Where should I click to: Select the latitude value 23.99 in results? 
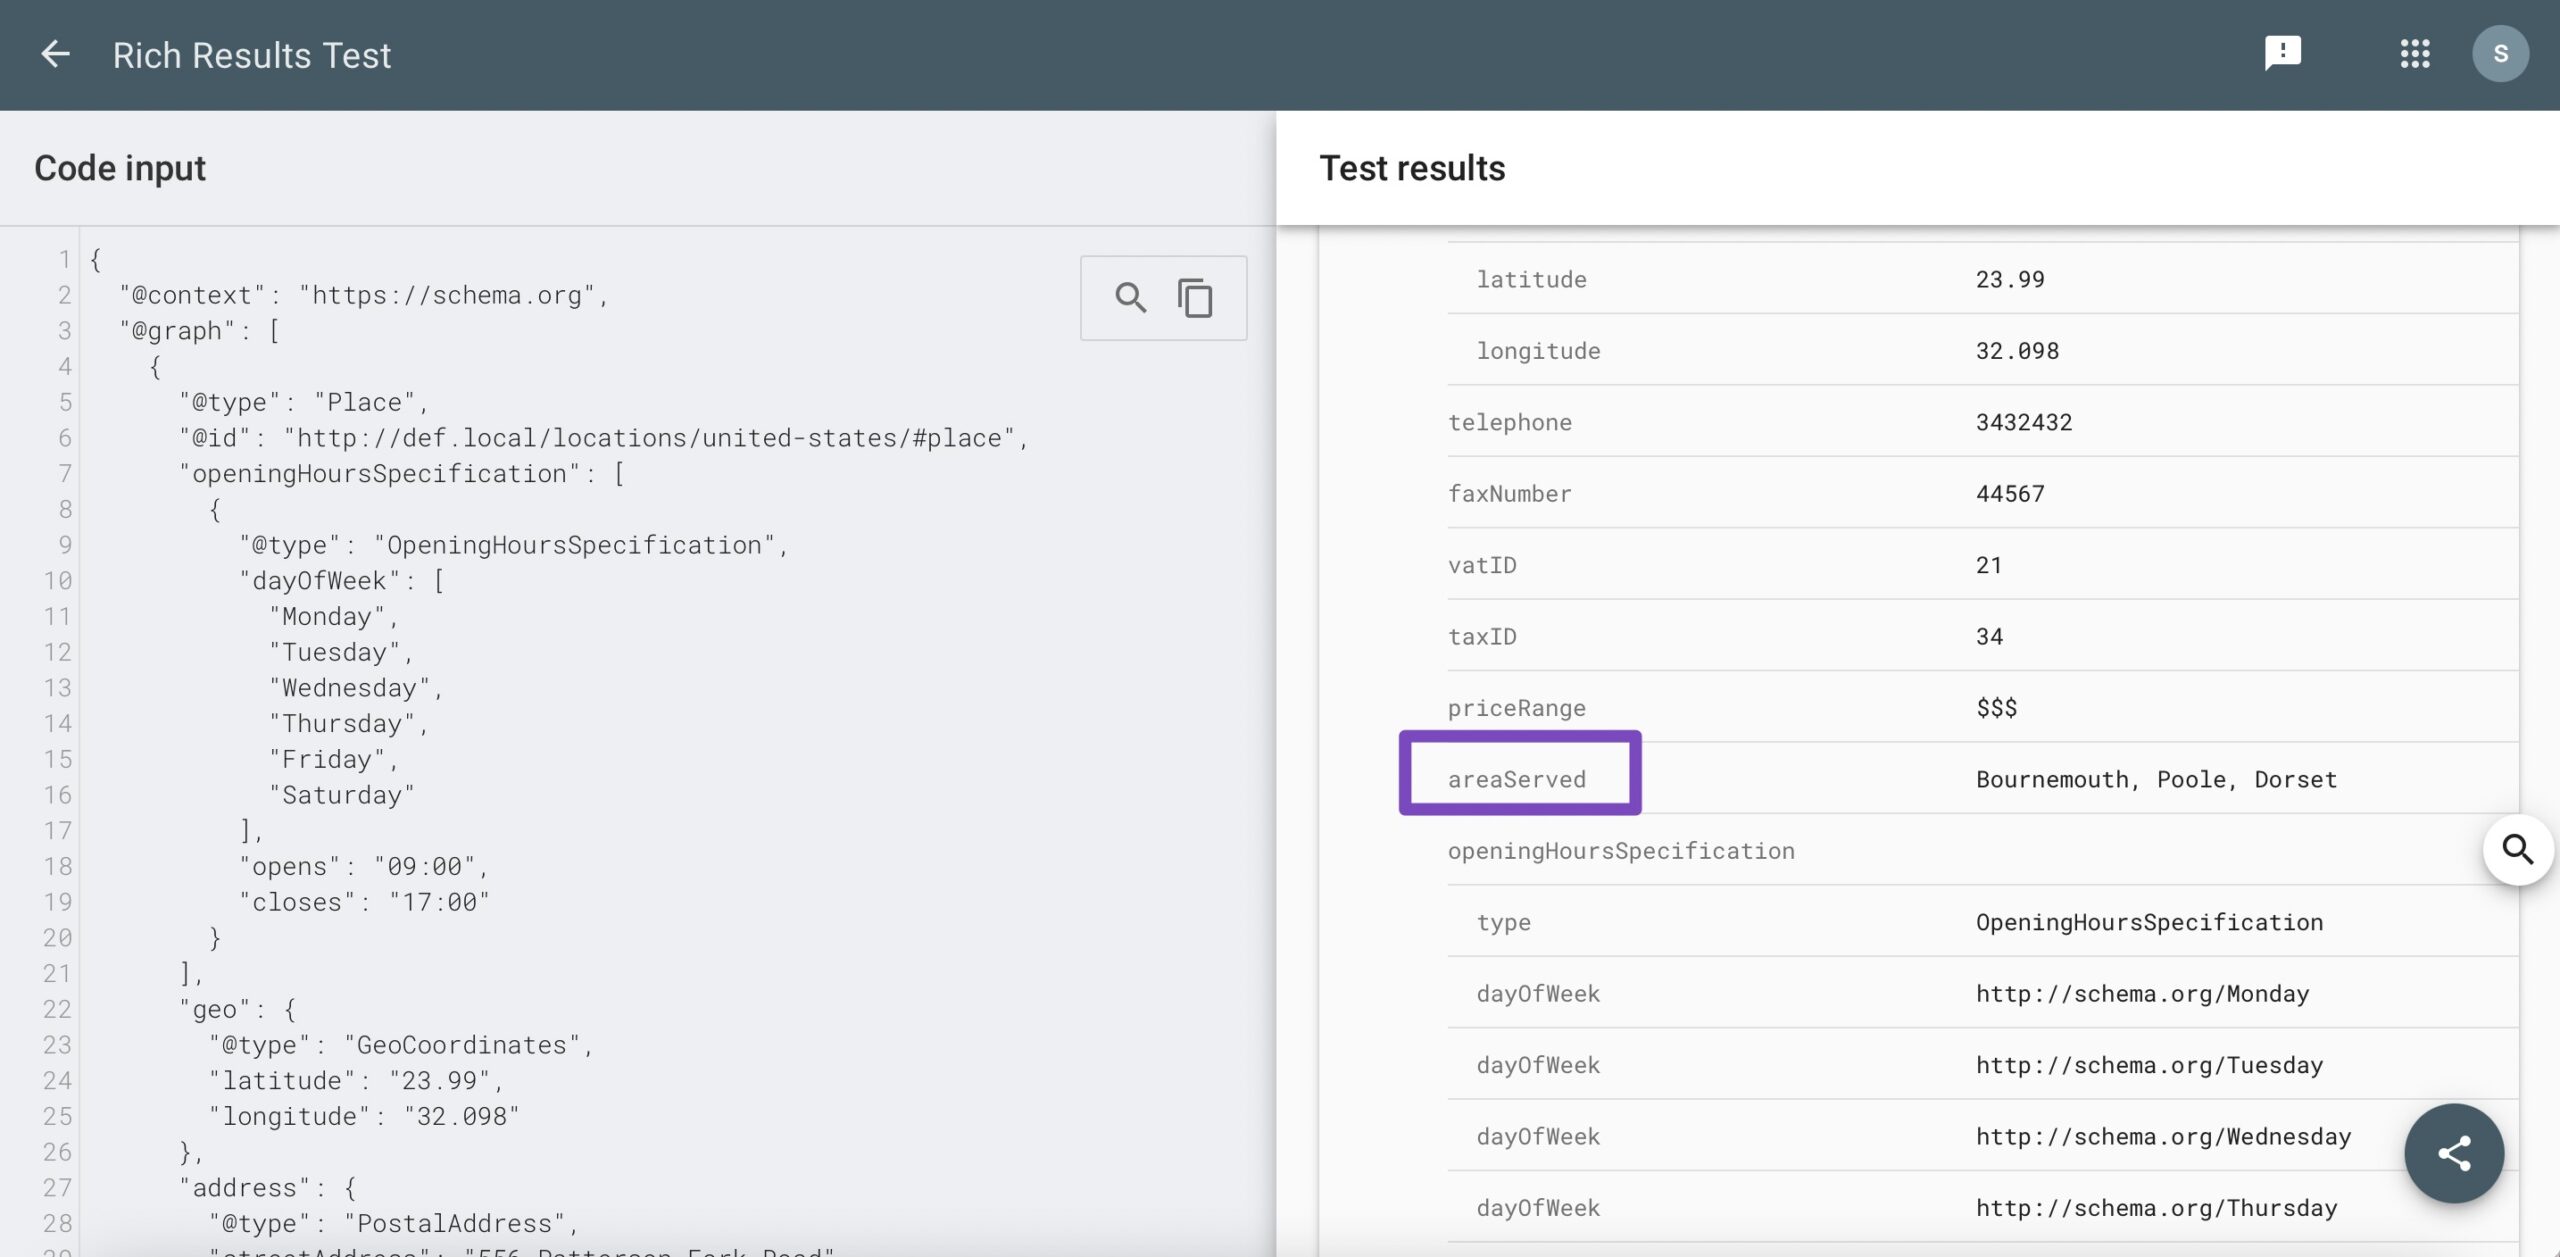point(2010,280)
